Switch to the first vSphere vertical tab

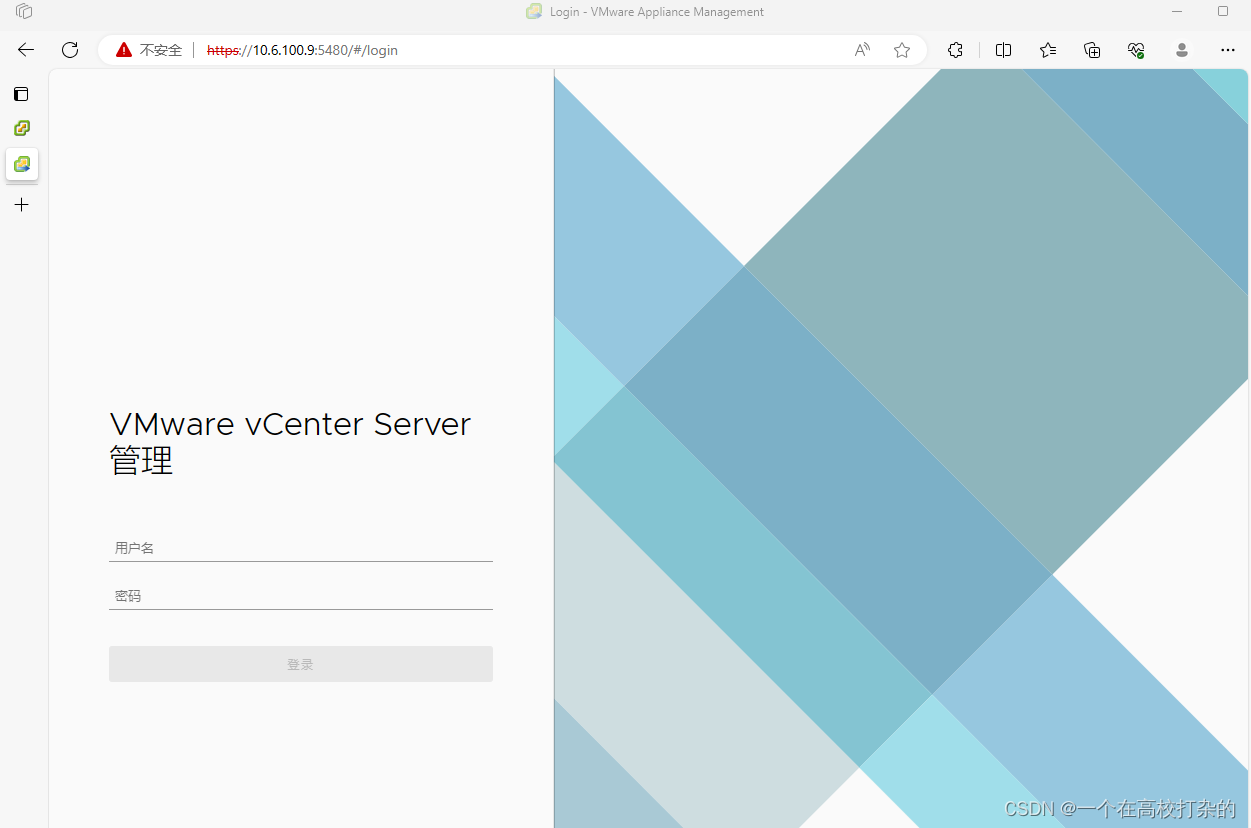click(21, 128)
